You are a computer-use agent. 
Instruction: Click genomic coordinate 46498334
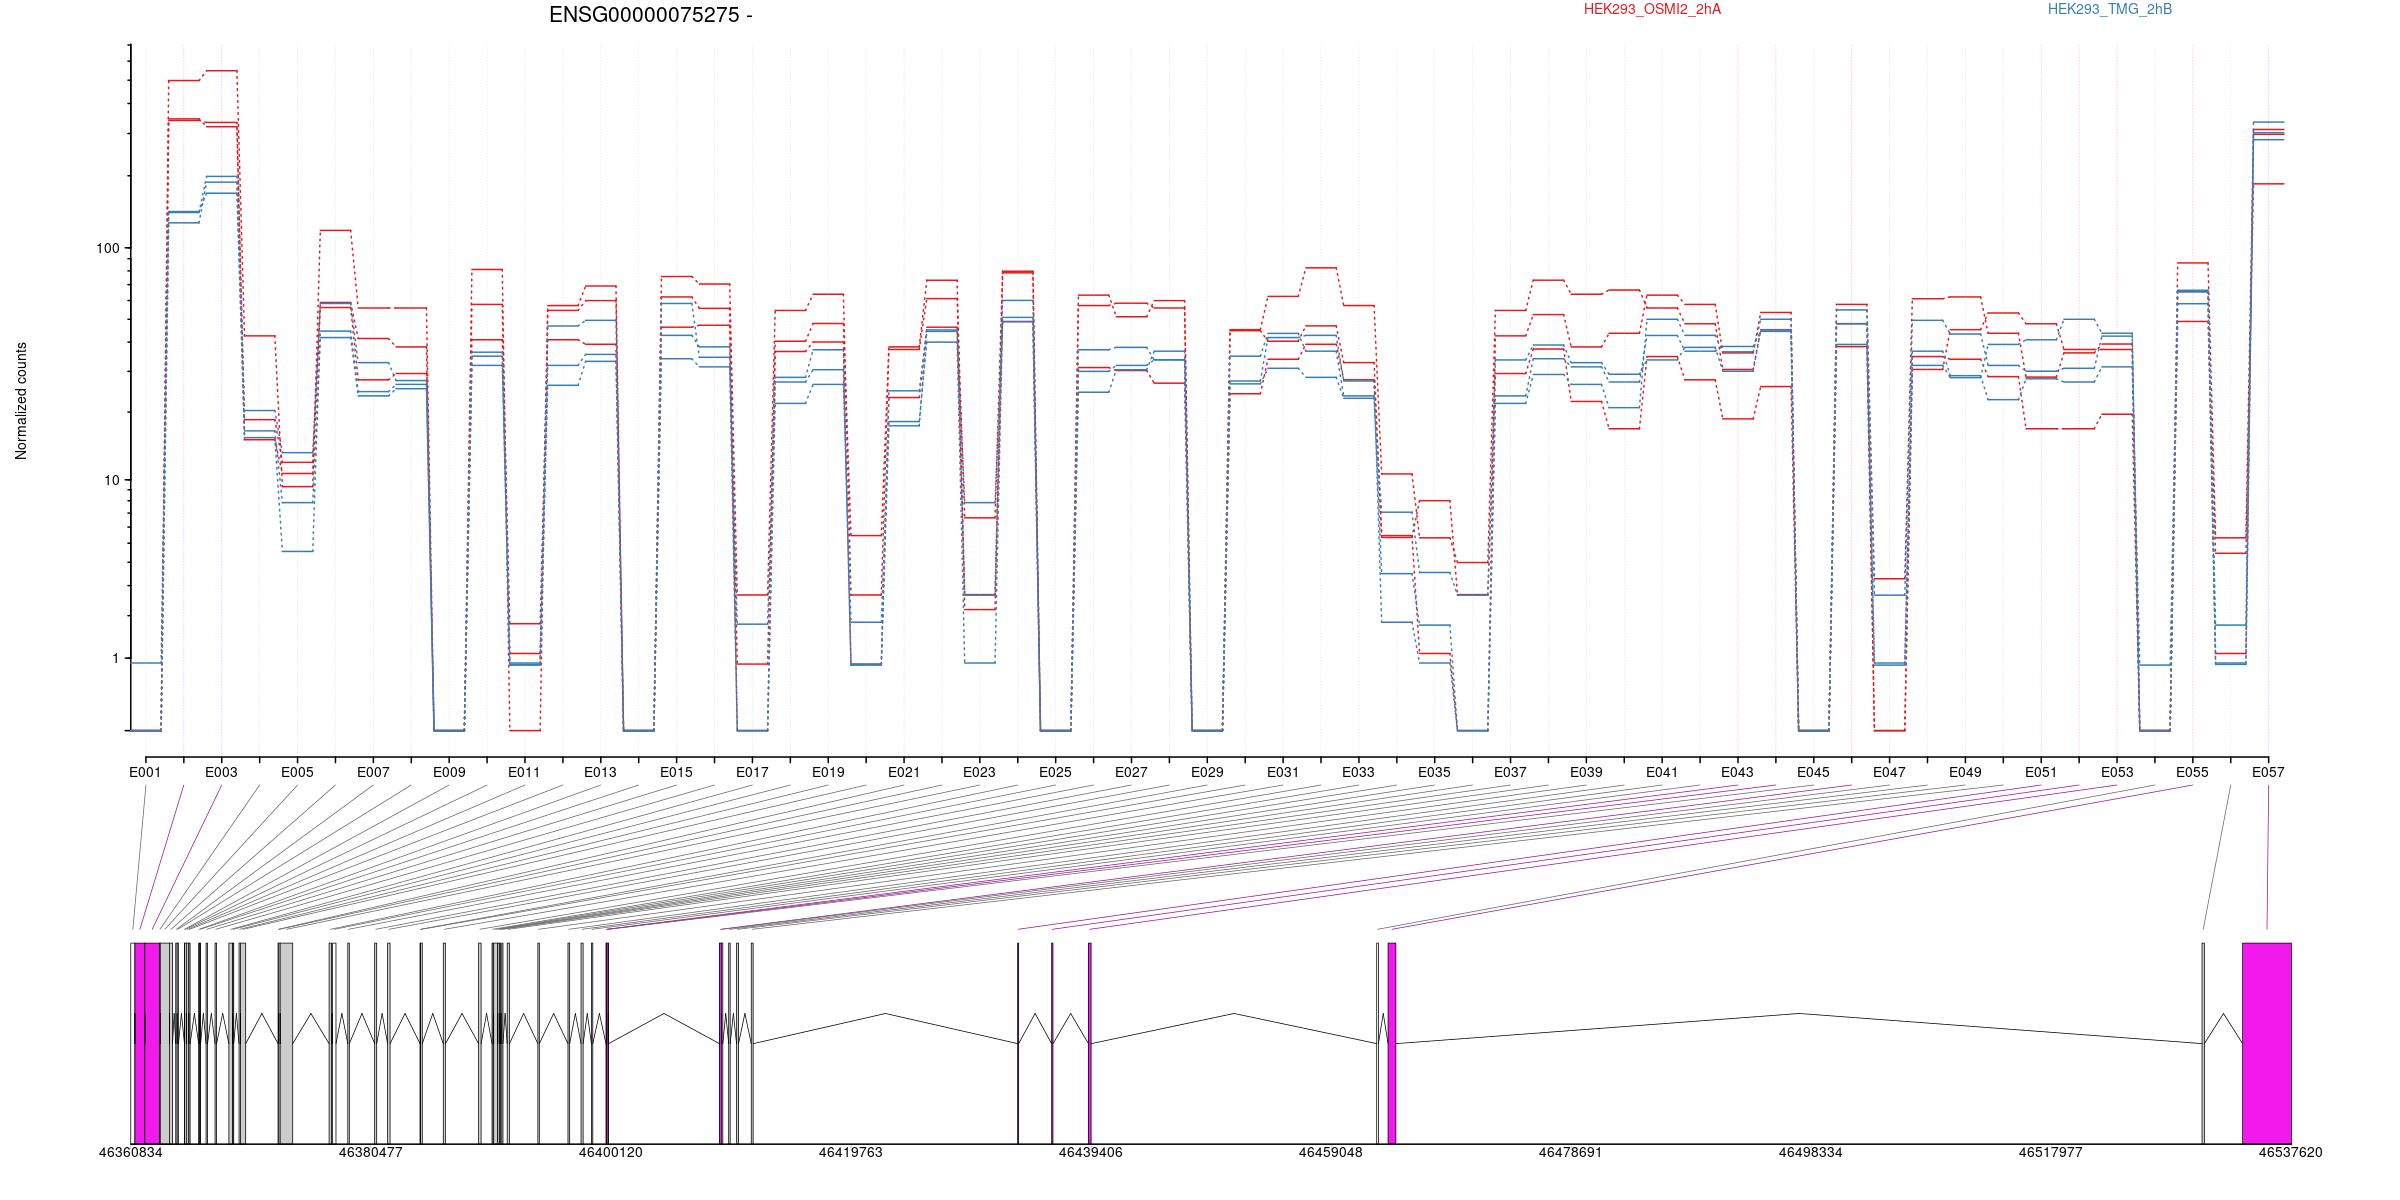(x=1810, y=1152)
